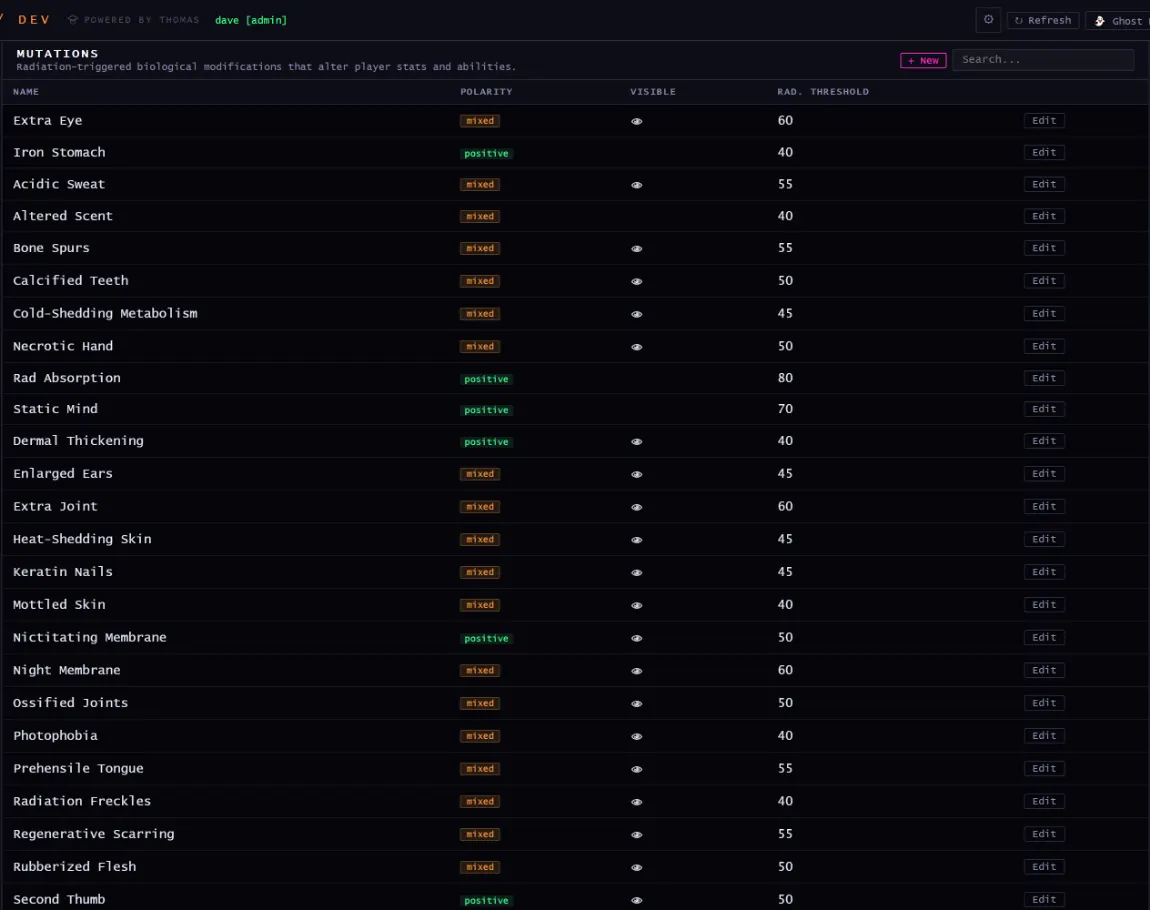
Task: Click the Refresh button
Action: pyautogui.click(x=1042, y=21)
